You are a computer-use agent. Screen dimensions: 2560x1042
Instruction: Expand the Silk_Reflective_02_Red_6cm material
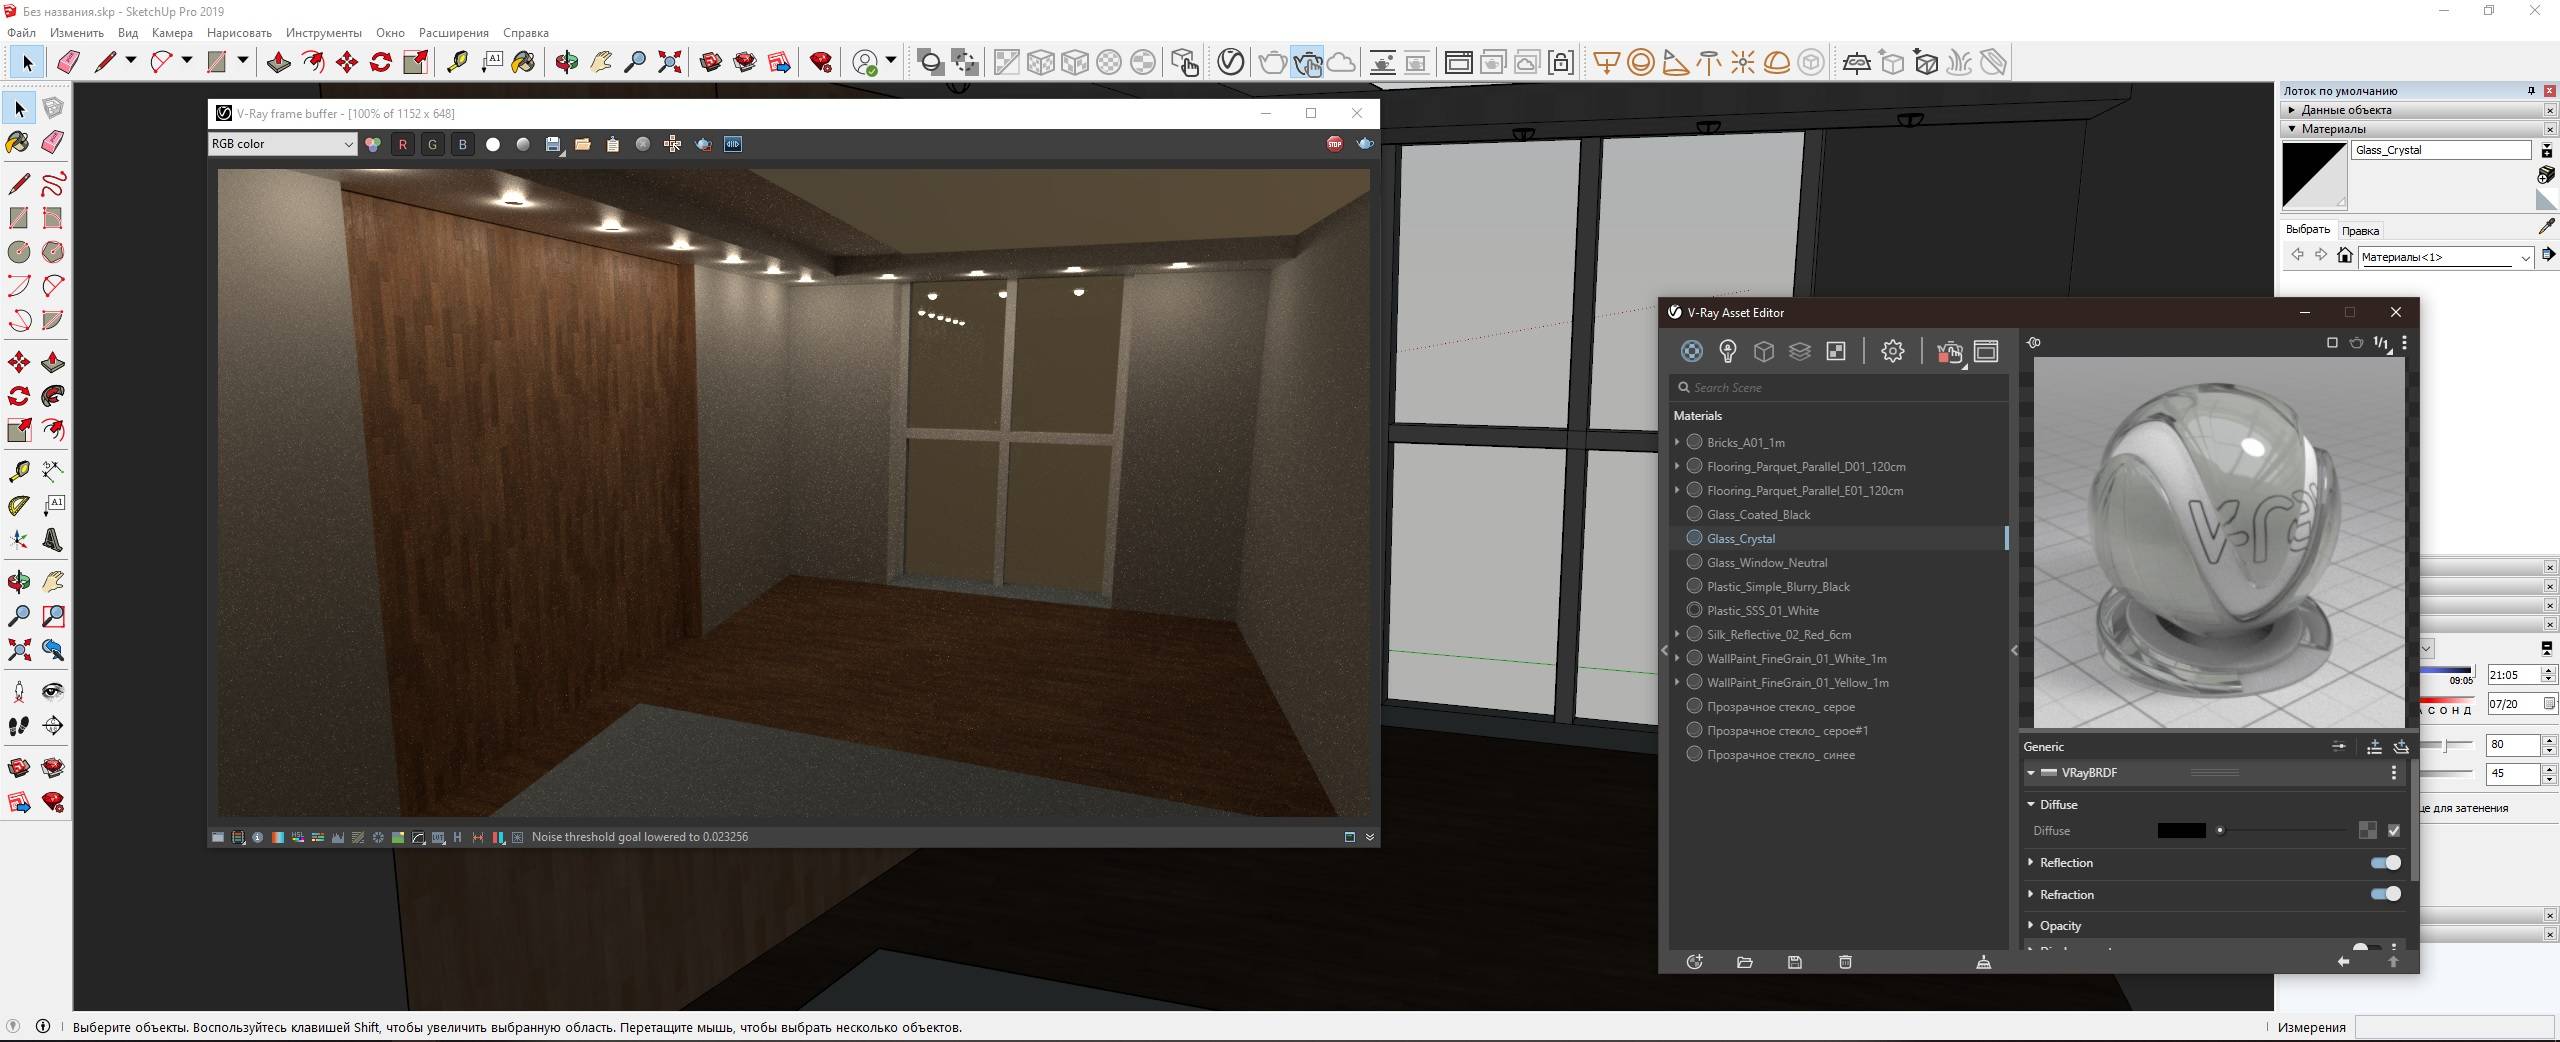(1677, 634)
